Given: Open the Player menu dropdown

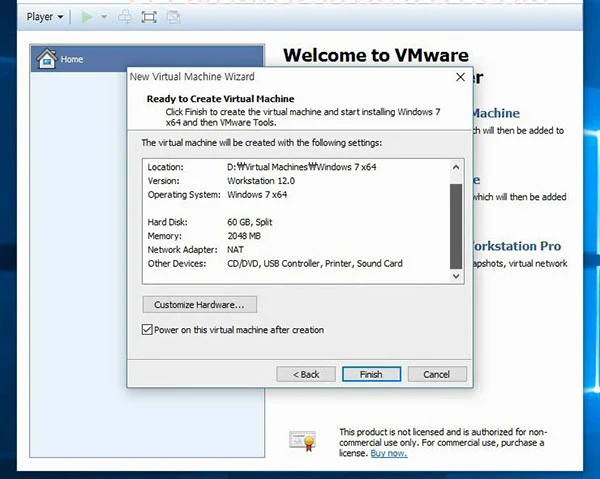Looking at the screenshot, I should pos(44,17).
